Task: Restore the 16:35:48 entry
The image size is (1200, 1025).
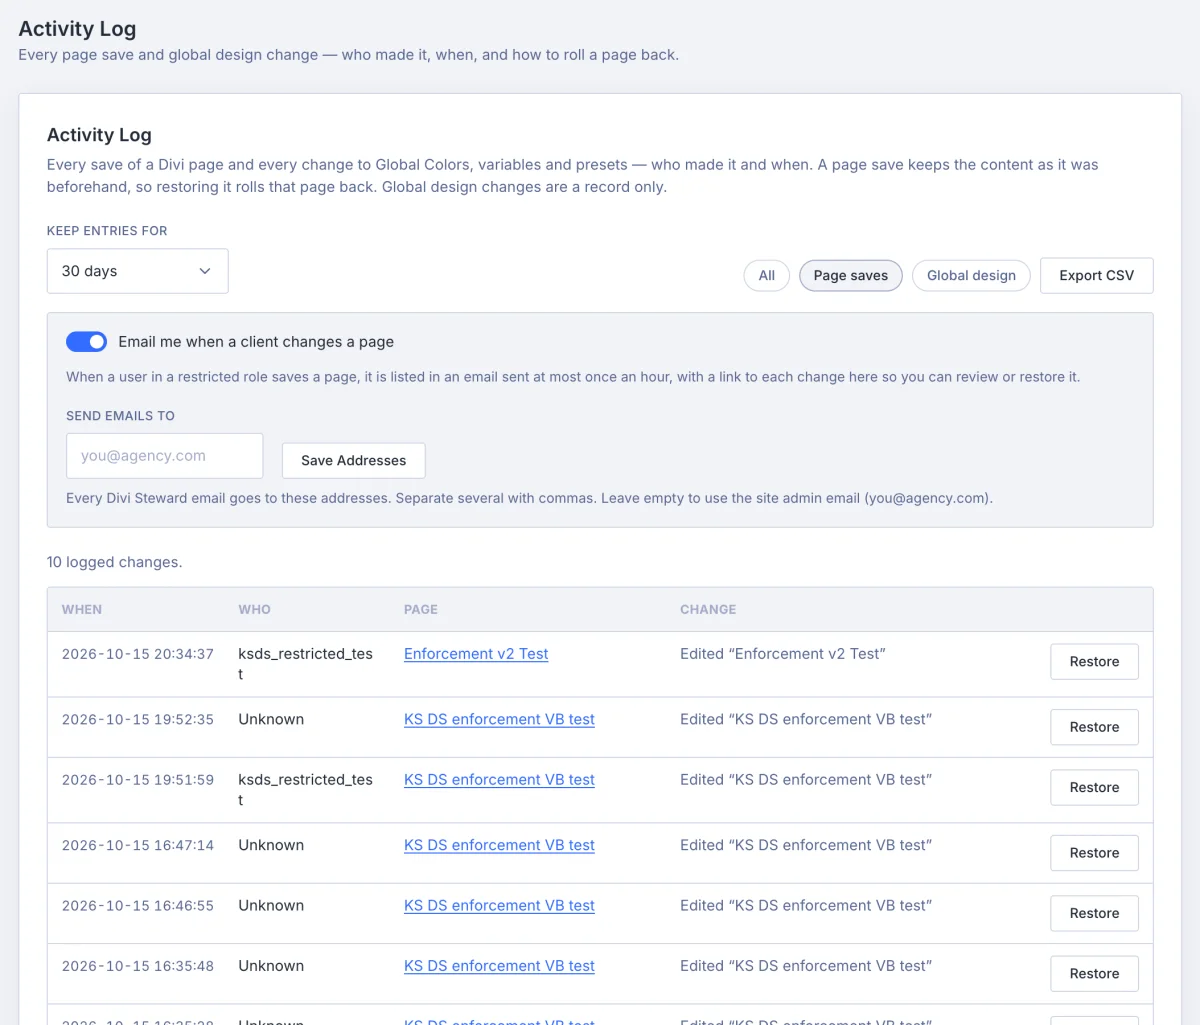Action: (x=1094, y=974)
